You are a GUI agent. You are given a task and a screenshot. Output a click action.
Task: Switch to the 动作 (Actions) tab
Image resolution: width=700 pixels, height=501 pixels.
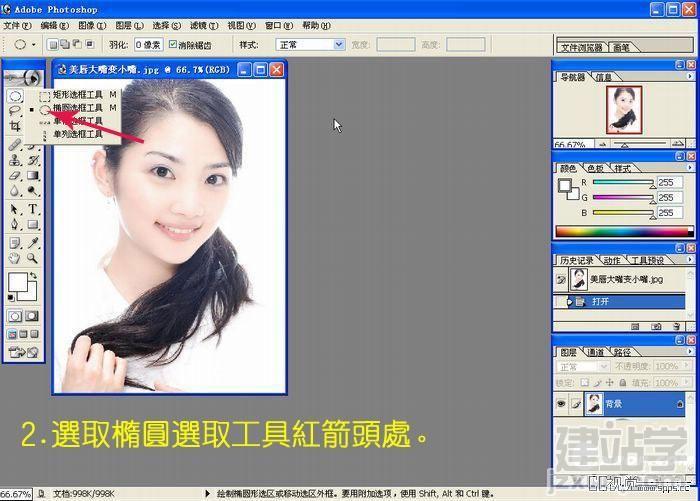pyautogui.click(x=612, y=260)
